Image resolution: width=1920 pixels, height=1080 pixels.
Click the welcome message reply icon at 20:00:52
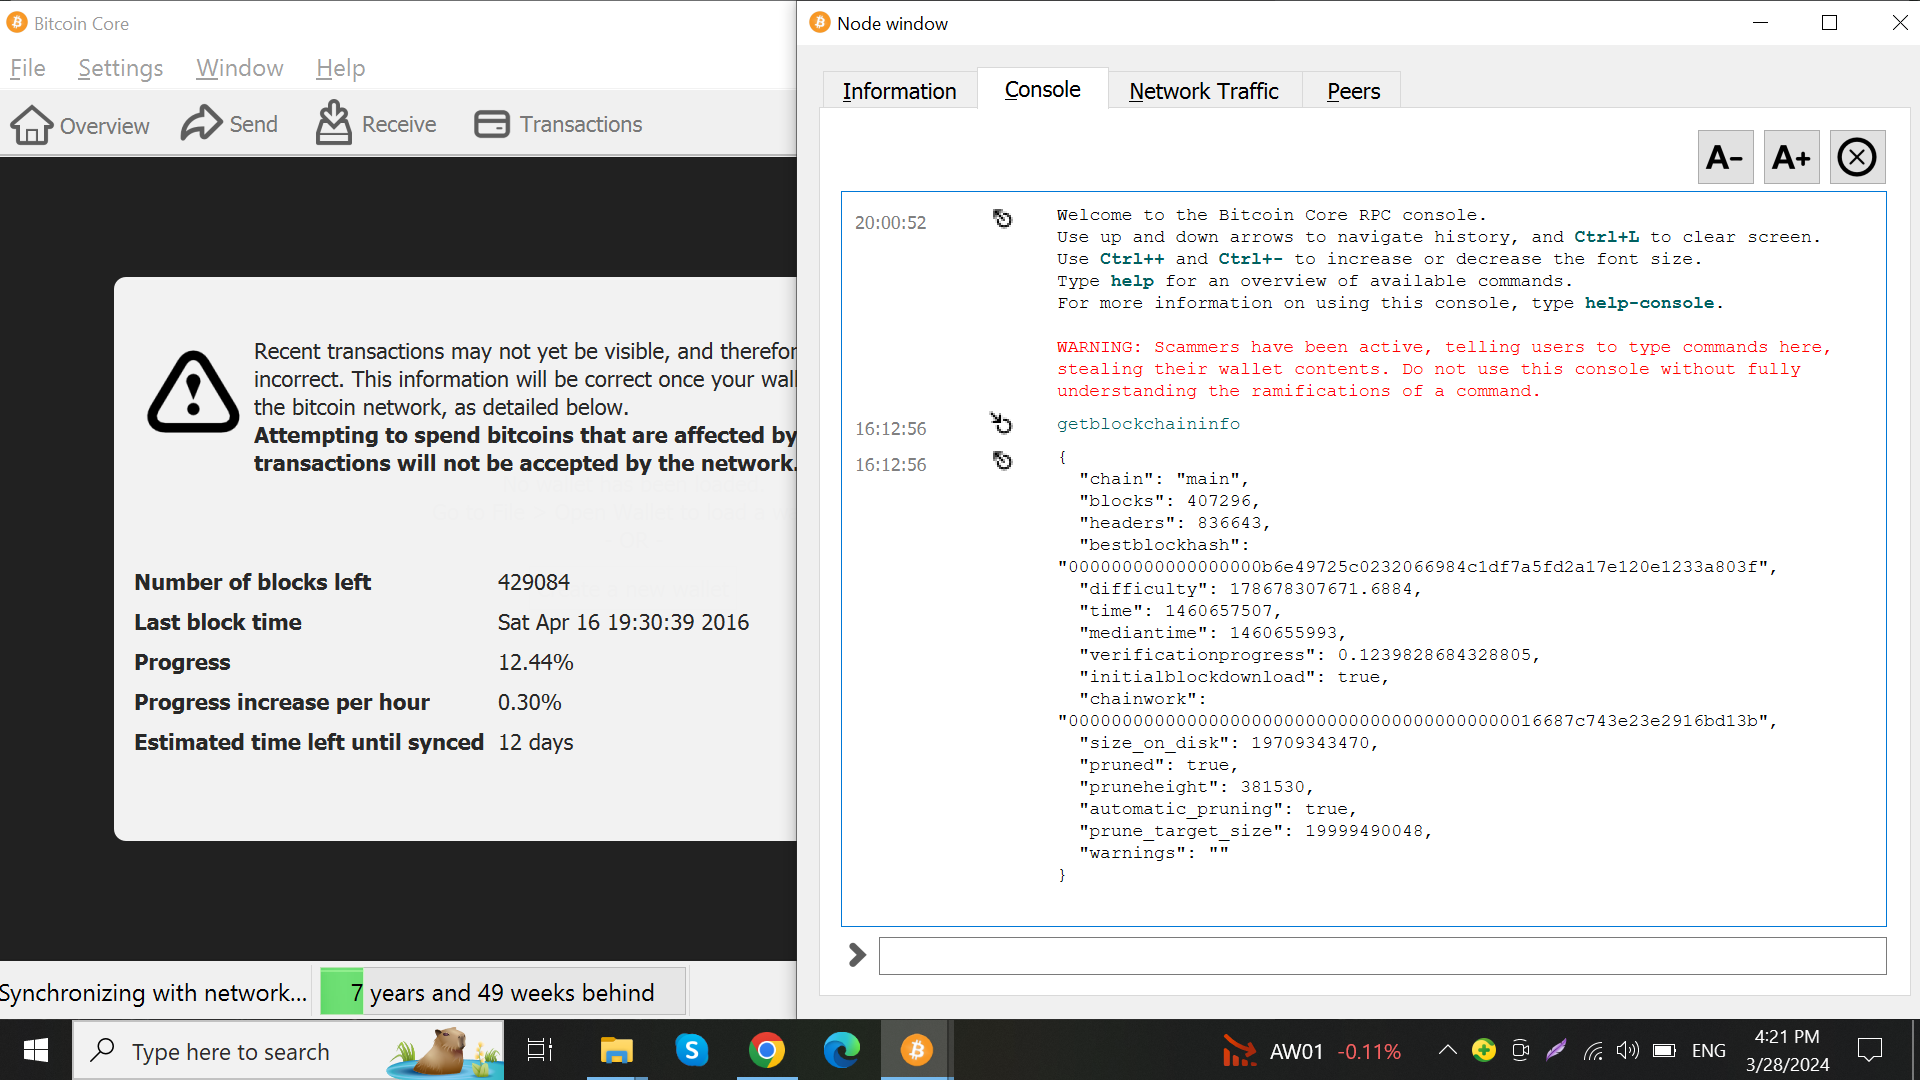coord(1002,218)
